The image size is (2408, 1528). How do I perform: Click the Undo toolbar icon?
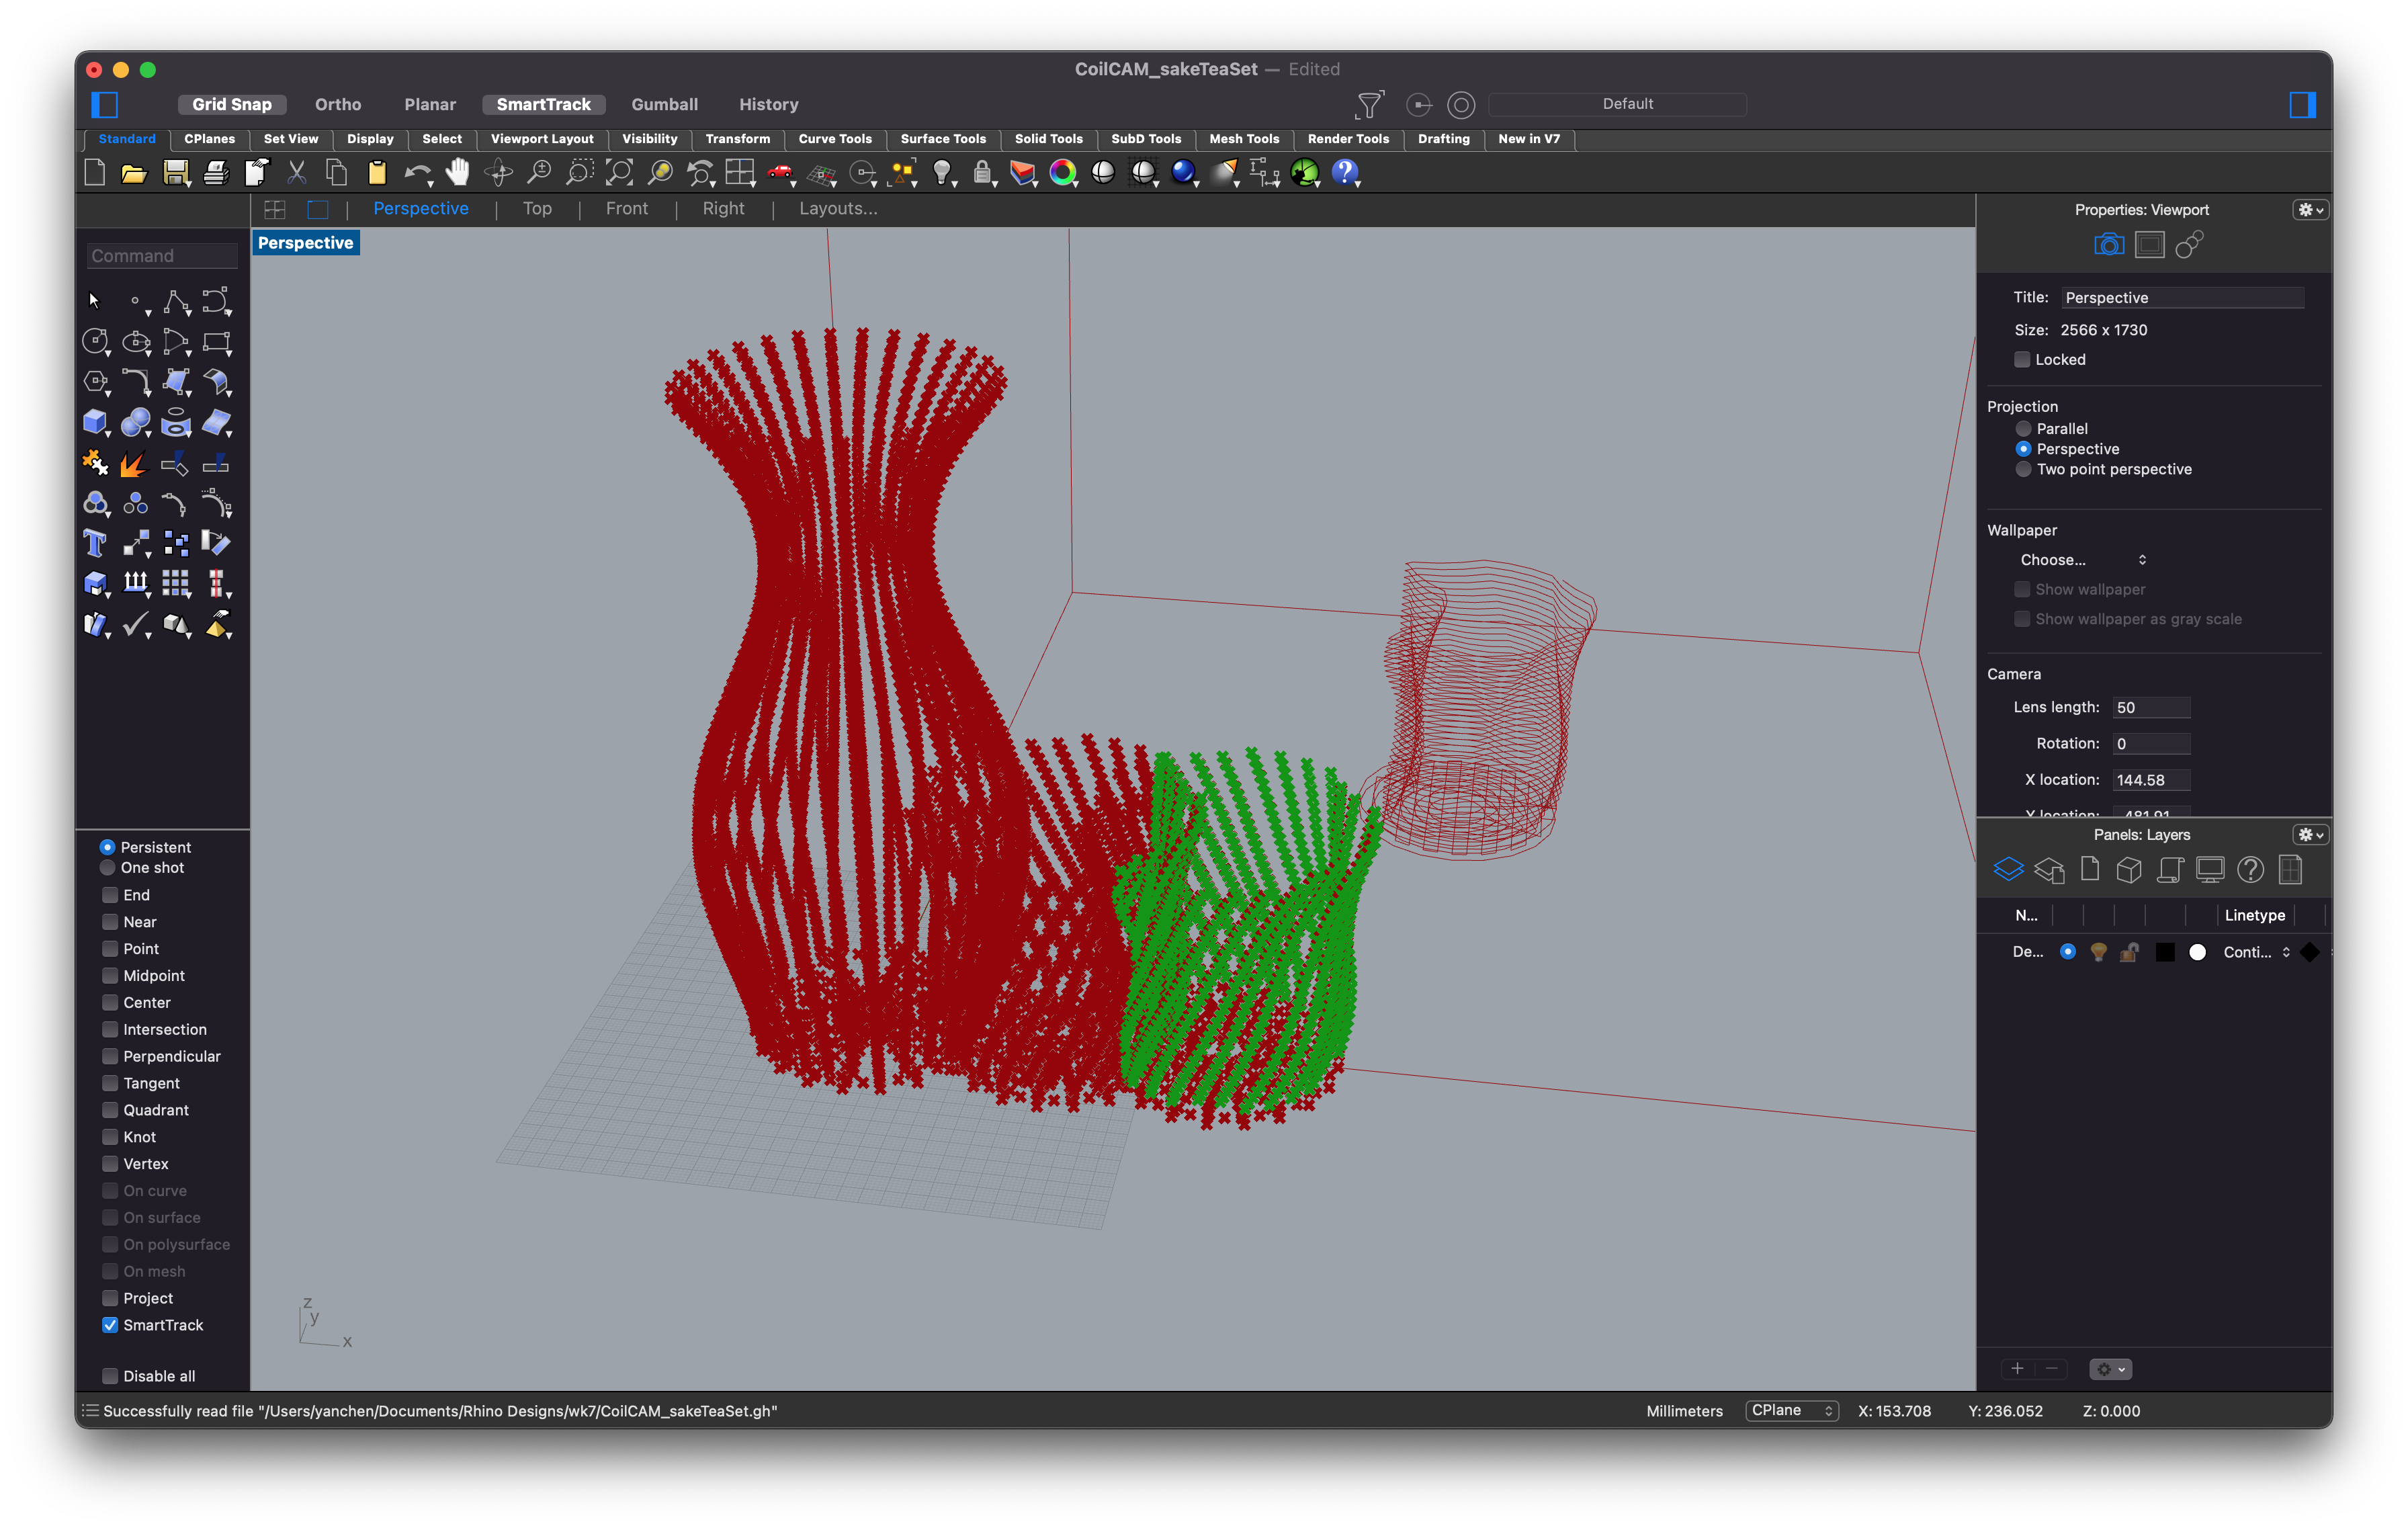pyautogui.click(x=417, y=172)
